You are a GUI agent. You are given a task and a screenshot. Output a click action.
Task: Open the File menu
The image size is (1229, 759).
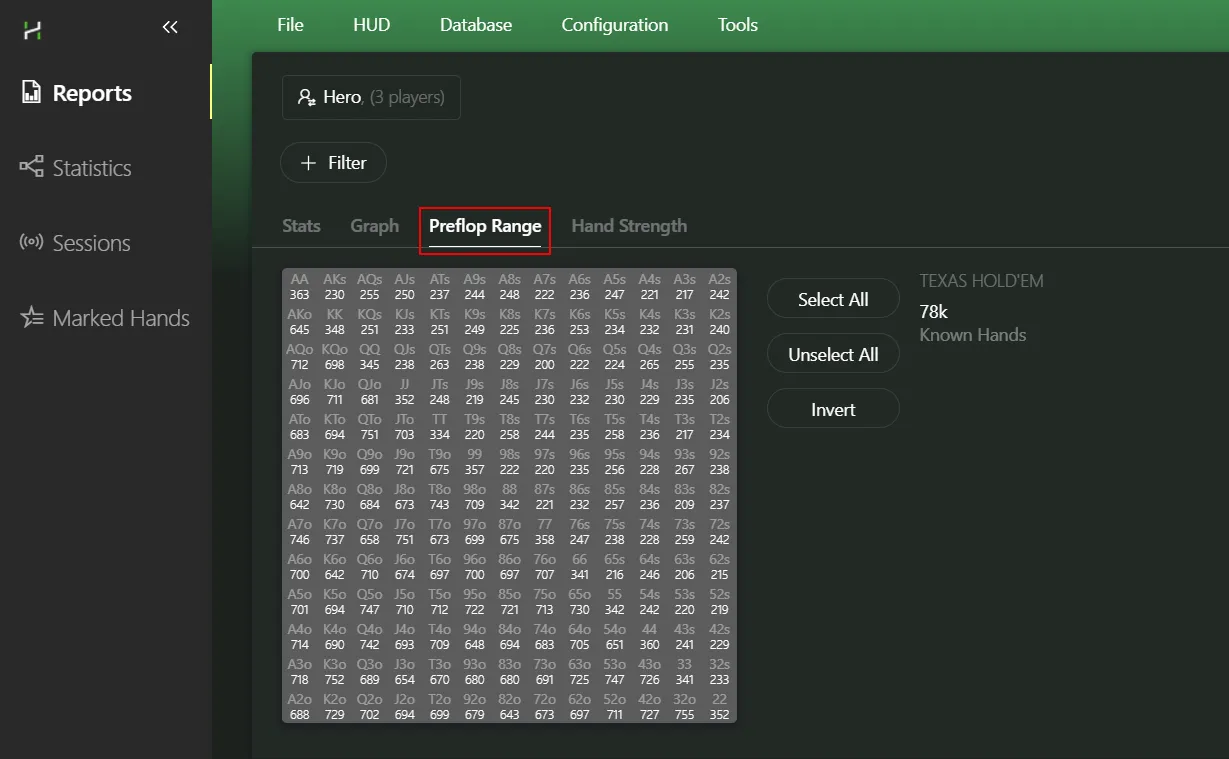(x=290, y=25)
